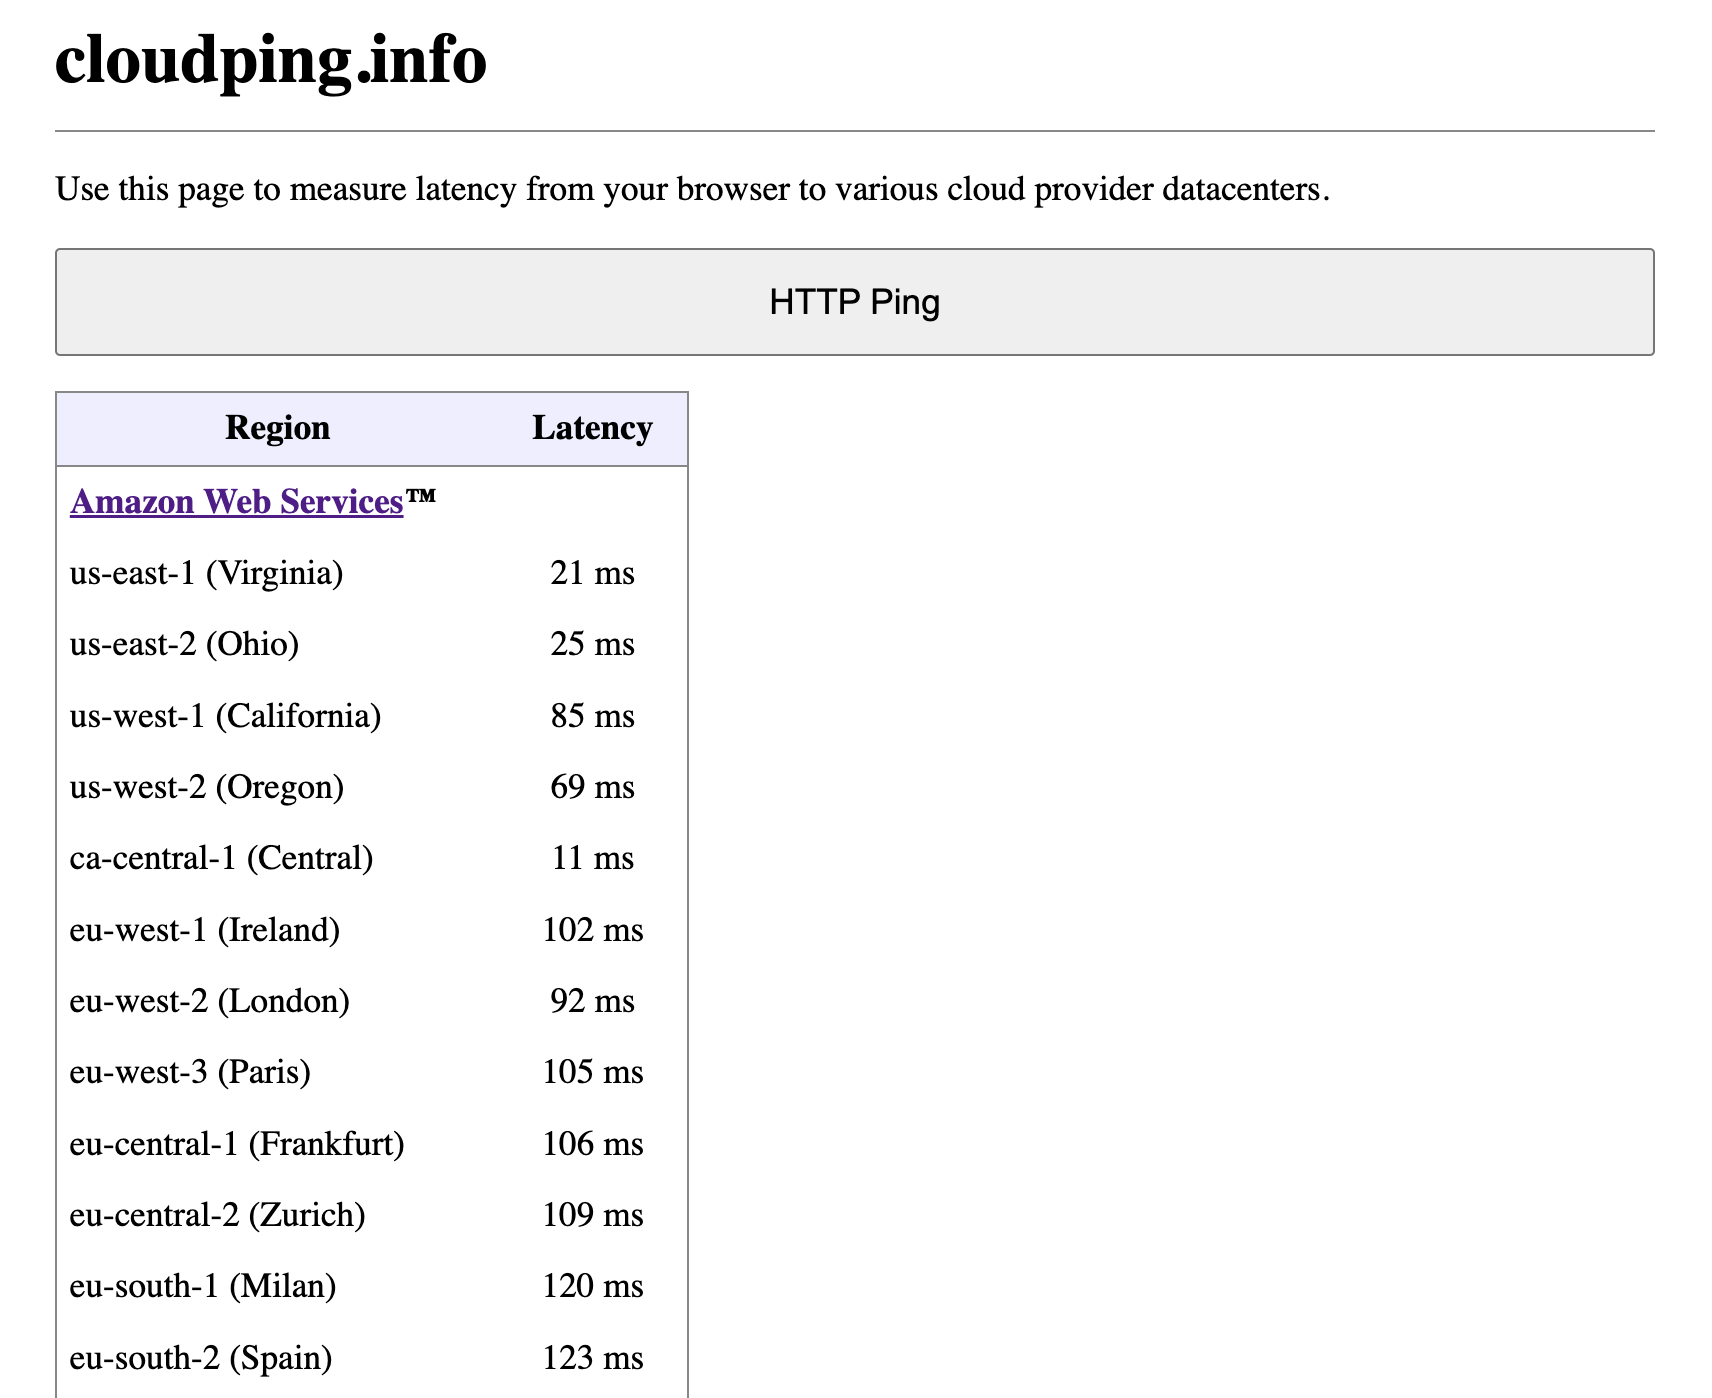Select us-west-2 (Oregon) region name
Screen dimensions: 1712x1398
[x=207, y=787]
